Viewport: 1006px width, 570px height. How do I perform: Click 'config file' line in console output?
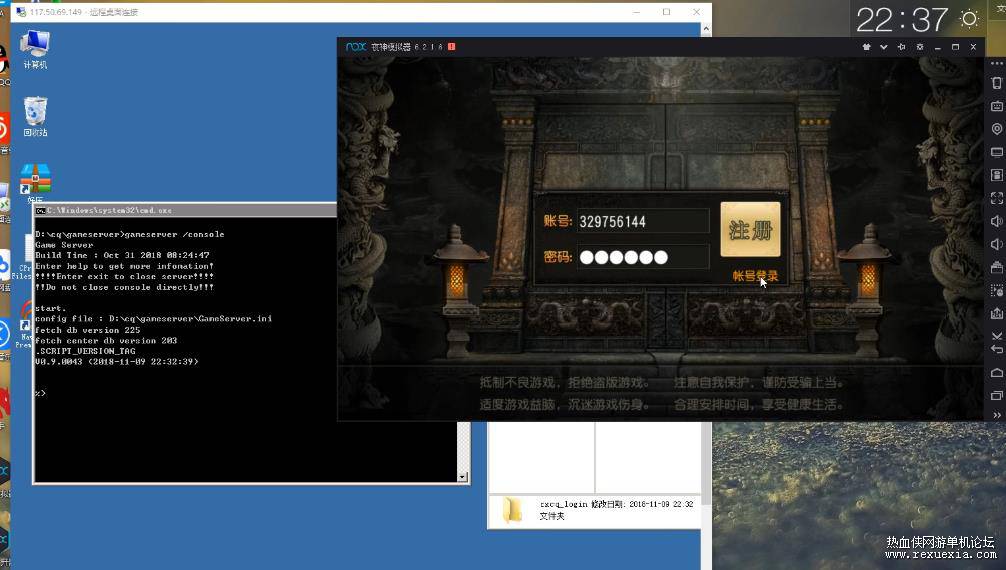(153, 318)
